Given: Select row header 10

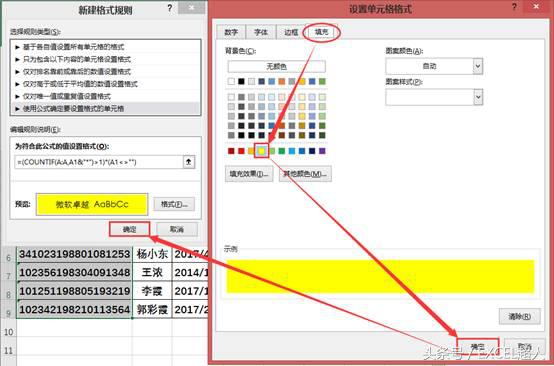Looking at the screenshot, I should point(8,332).
